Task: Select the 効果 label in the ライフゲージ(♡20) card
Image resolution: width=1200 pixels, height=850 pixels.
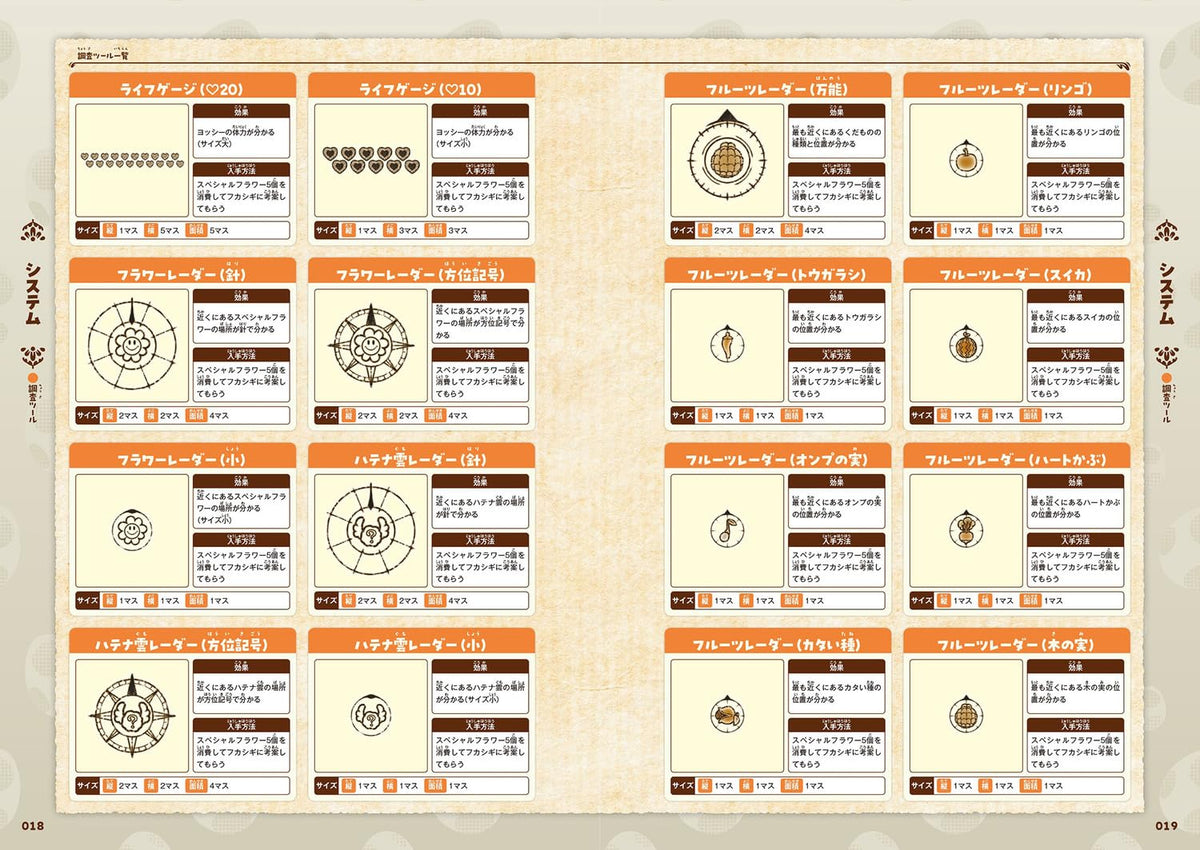Action: tap(241, 113)
